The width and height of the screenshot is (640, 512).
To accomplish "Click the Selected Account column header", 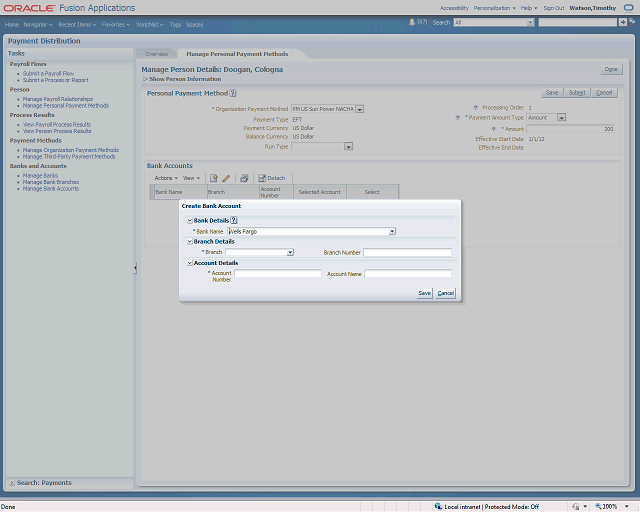I will (320, 192).
